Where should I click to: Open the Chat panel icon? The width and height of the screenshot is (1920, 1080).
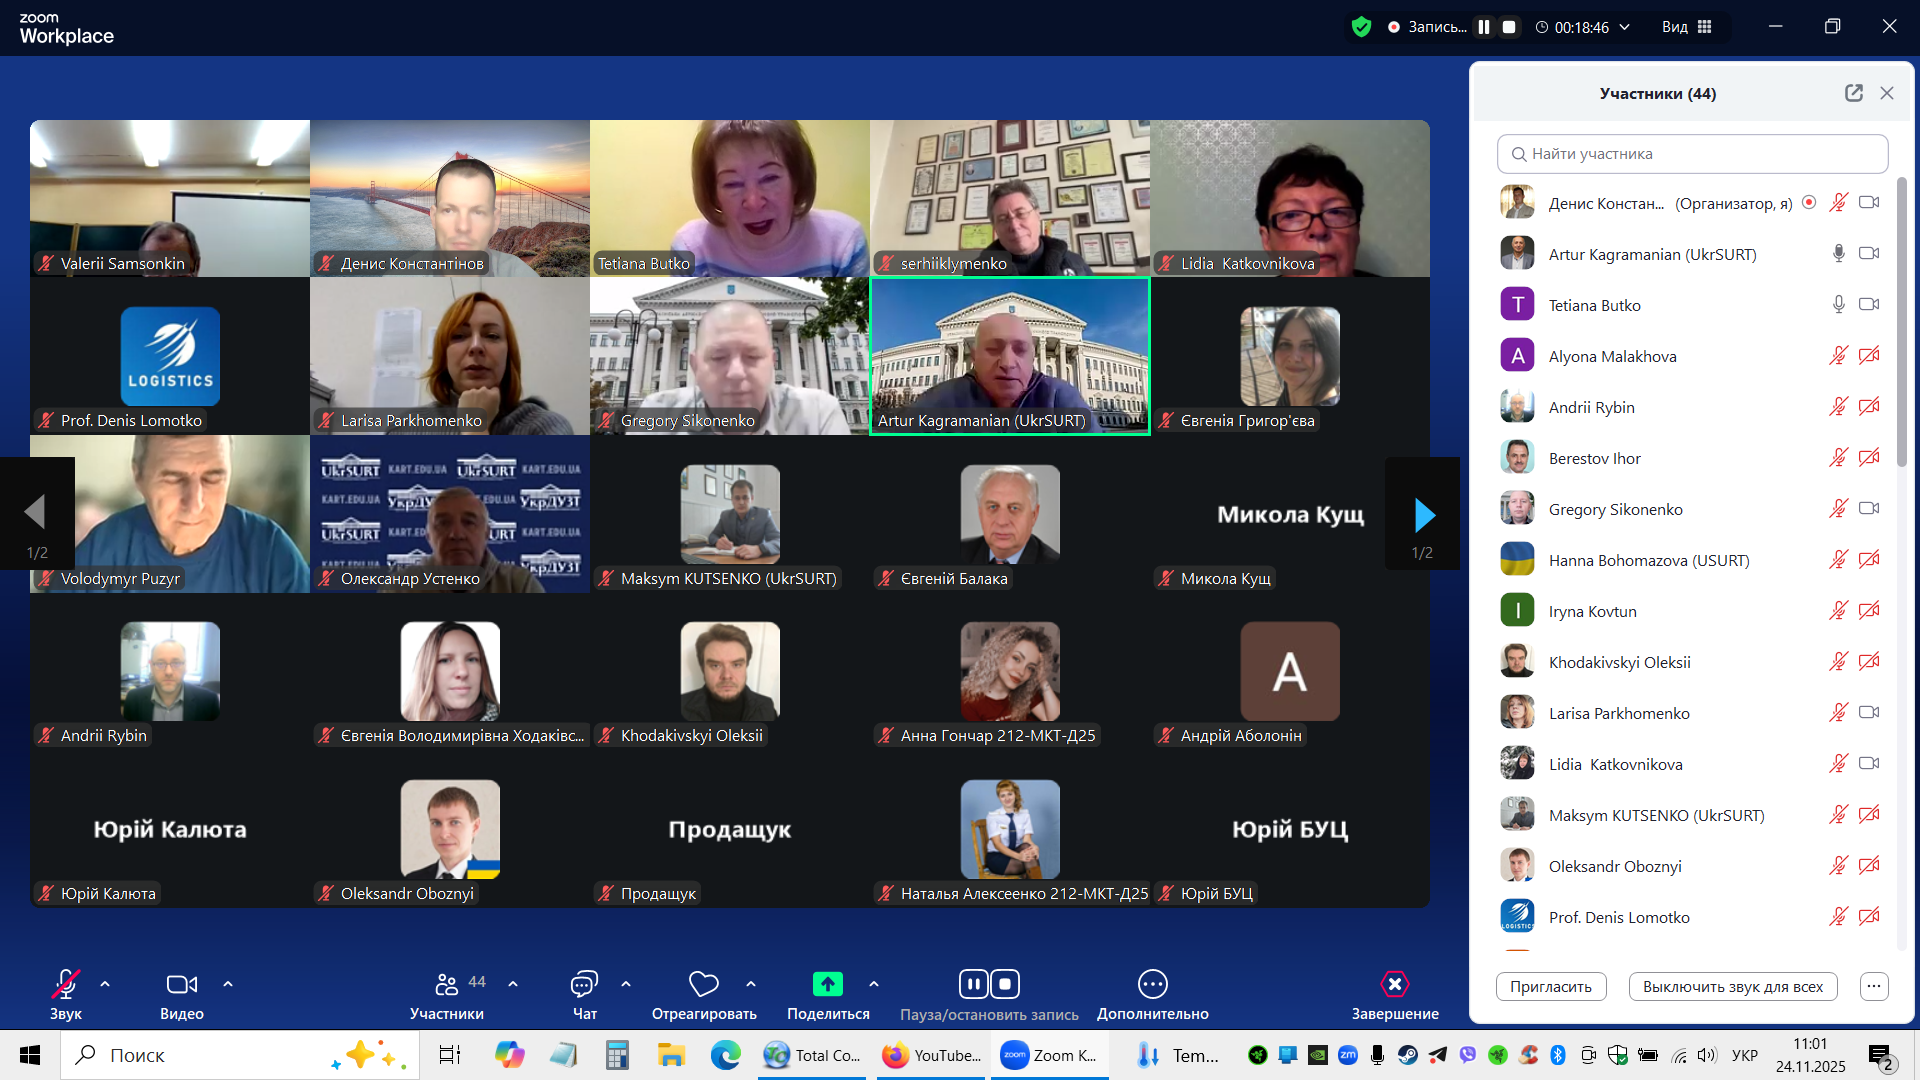[584, 985]
